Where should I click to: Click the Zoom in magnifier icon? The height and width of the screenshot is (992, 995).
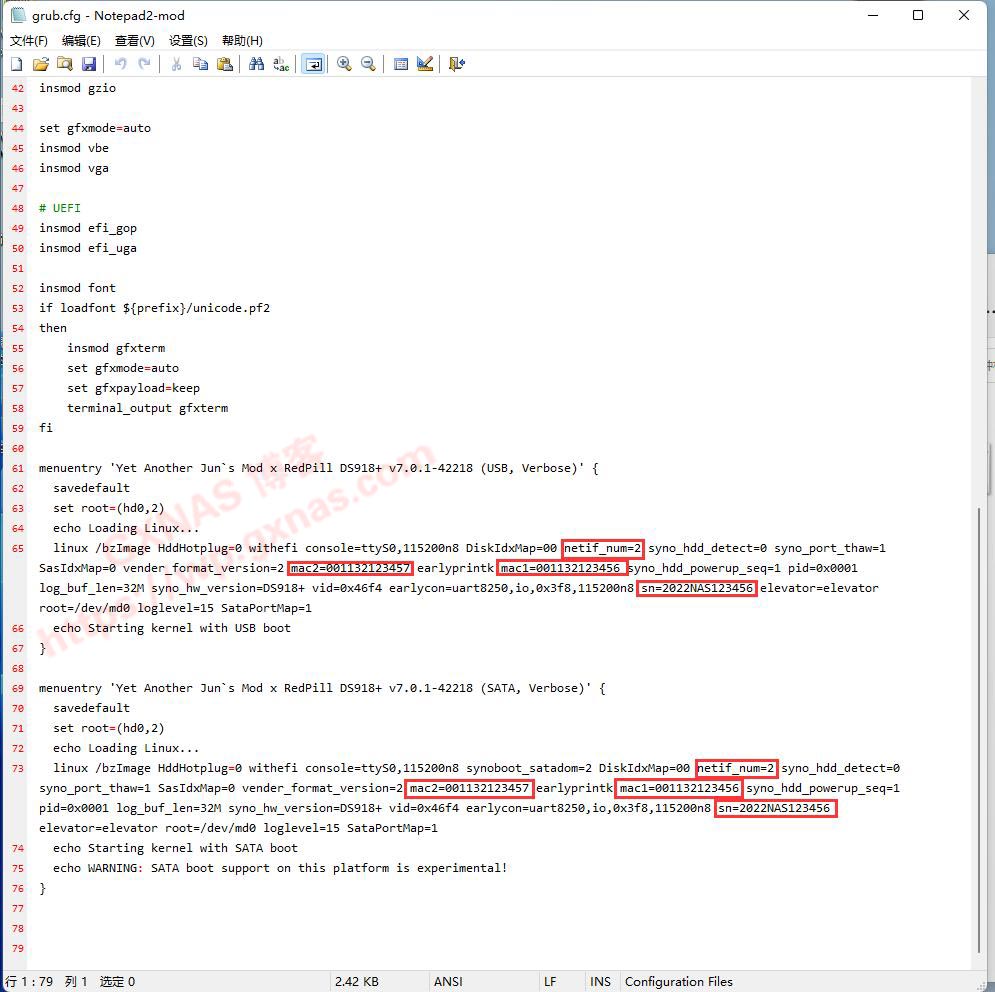coord(344,64)
